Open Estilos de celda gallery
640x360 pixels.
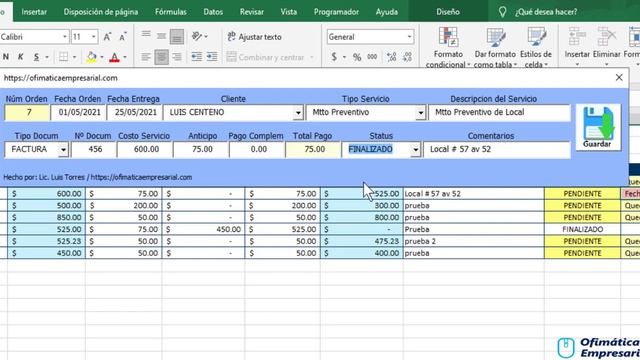coord(536,47)
